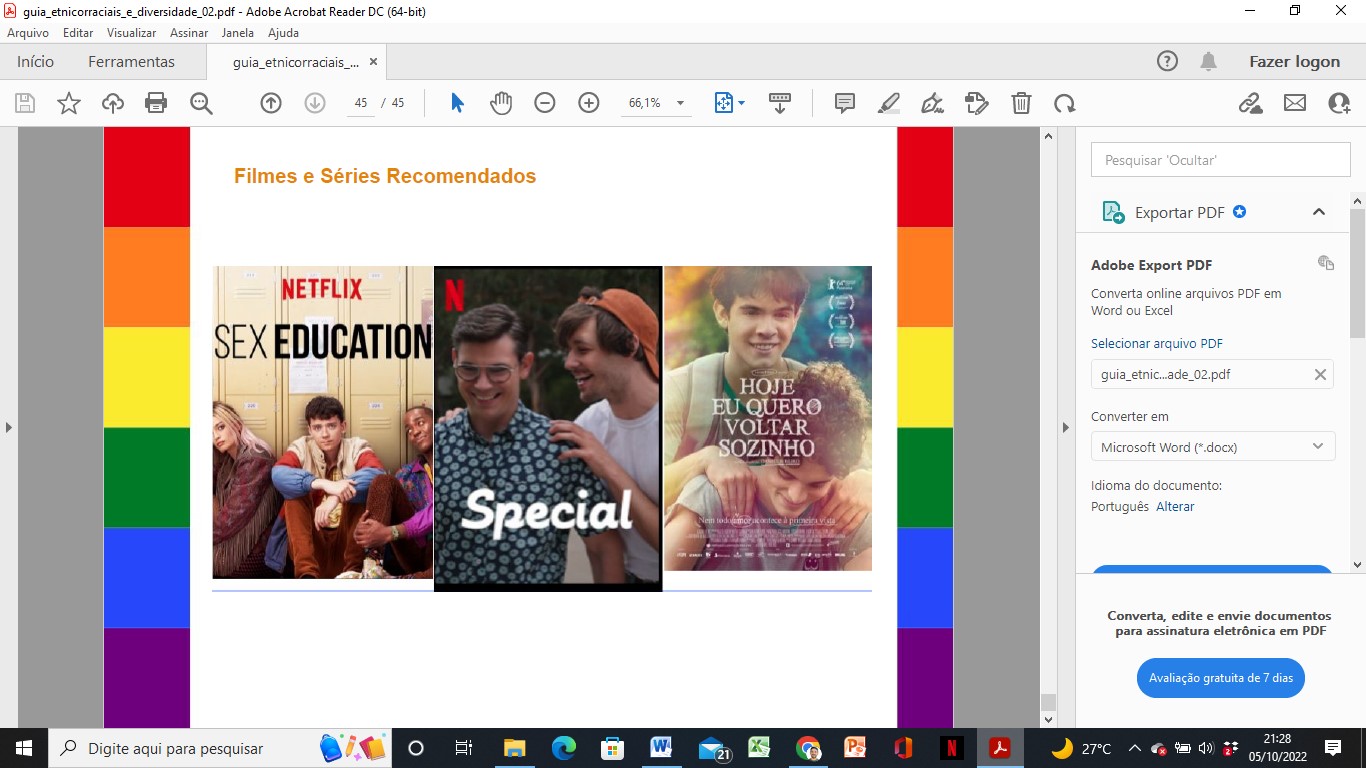This screenshot has width=1366, height=768.
Task: Rotate the page clockwise
Action: 1065,103
